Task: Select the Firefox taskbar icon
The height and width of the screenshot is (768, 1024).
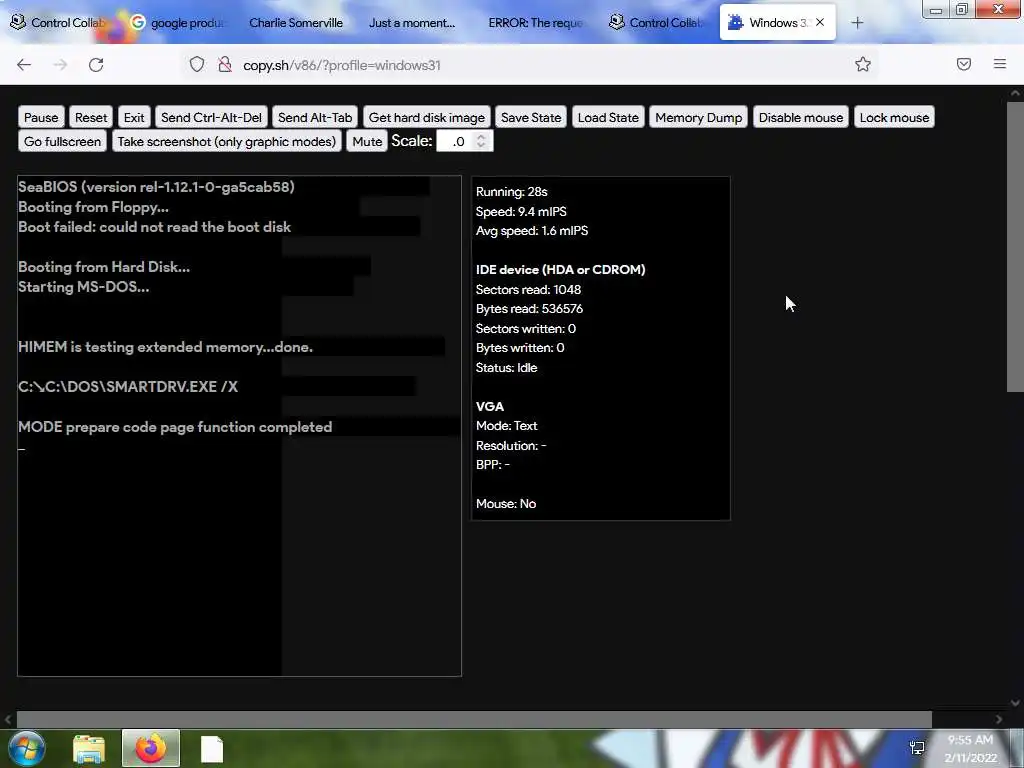Action: pos(151,748)
